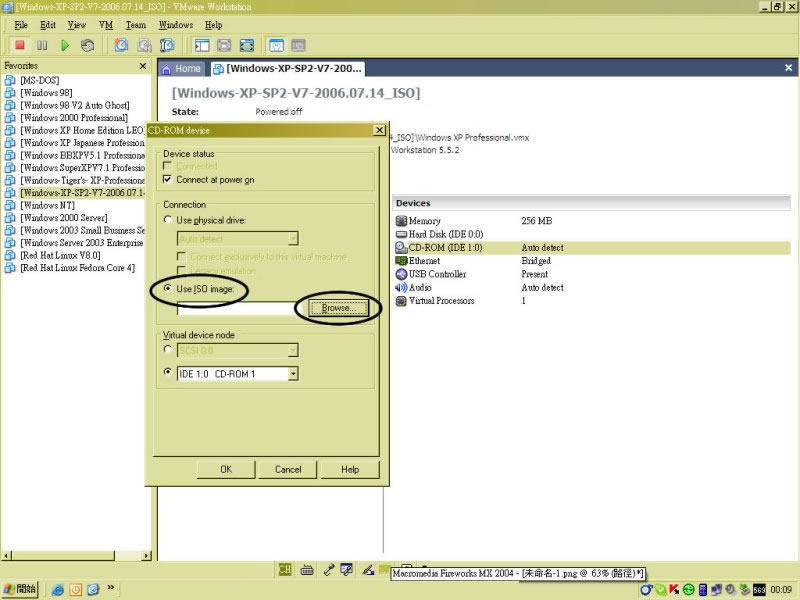The image size is (800, 600).
Task: Open the Edit menu
Action: [x=47, y=25]
